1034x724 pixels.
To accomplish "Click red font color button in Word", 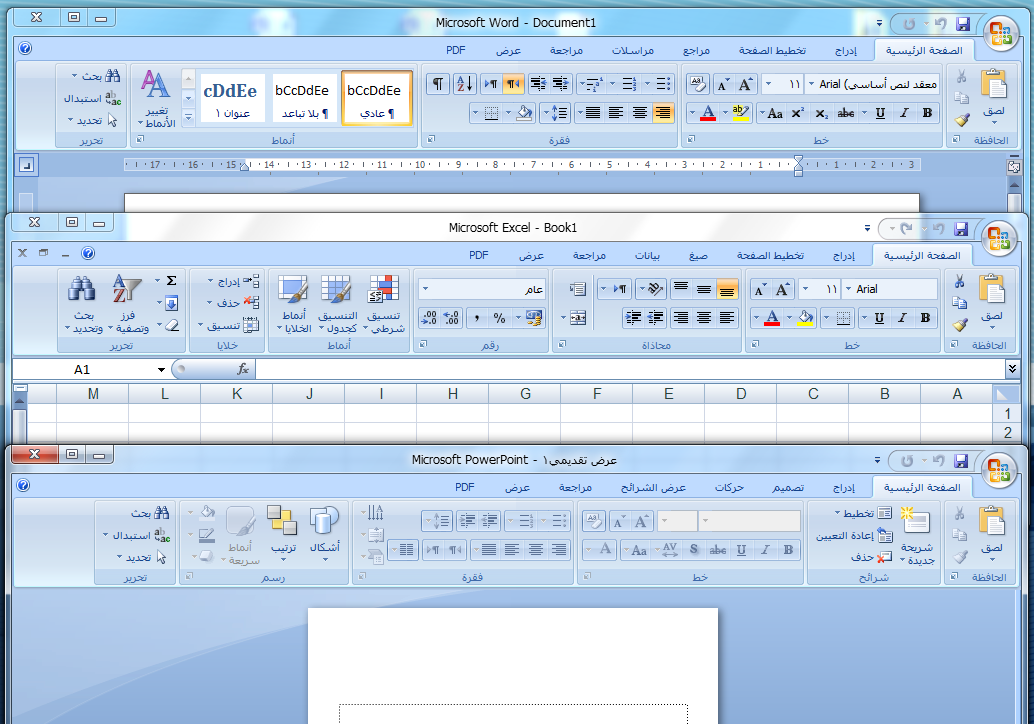I will pyautogui.click(x=708, y=113).
